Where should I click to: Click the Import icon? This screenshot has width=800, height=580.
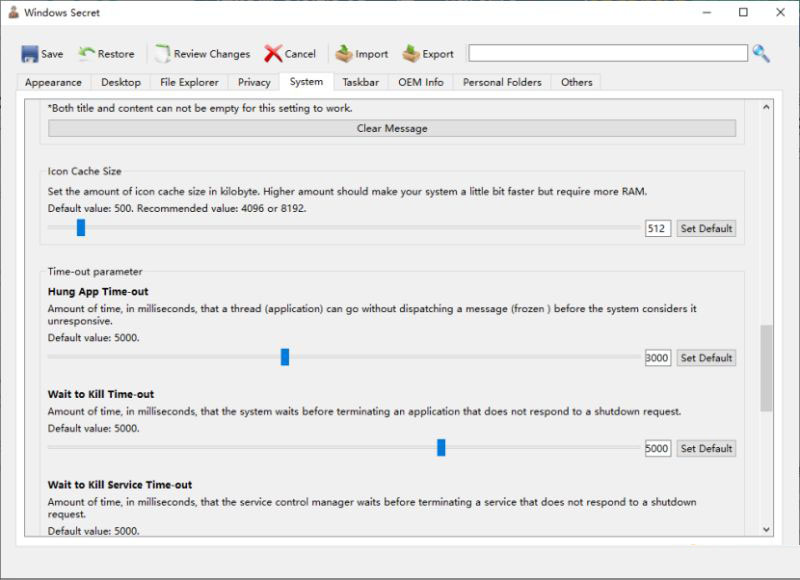(344, 54)
